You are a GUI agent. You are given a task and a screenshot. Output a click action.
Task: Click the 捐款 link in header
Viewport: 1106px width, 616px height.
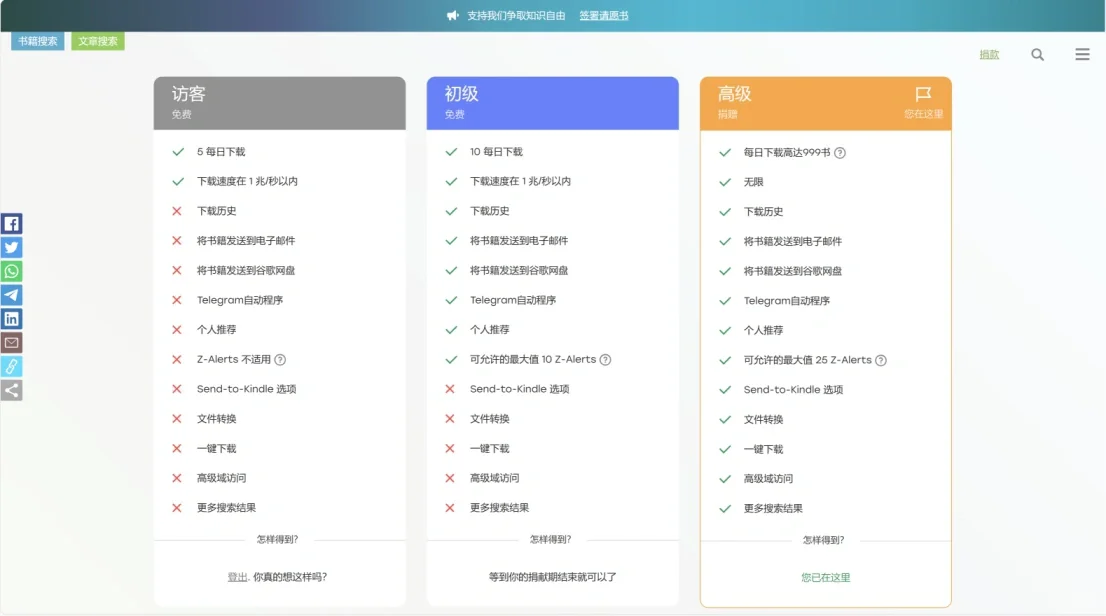[989, 54]
